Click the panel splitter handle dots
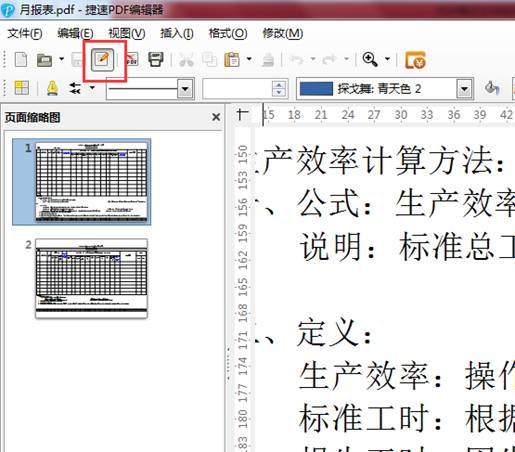The image size is (515, 452). pos(228,364)
